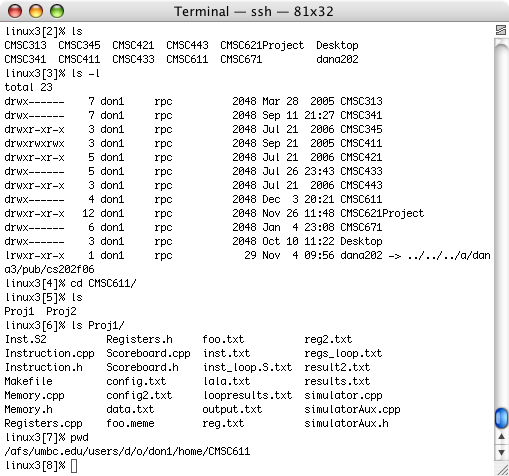Click file name Registers.cpp
The width and height of the screenshot is (509, 476).
click(44, 424)
